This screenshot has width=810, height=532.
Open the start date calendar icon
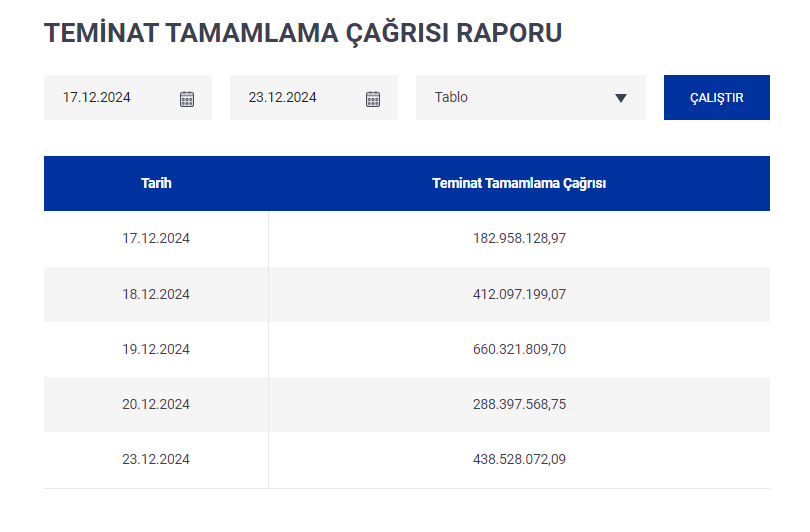(186, 98)
